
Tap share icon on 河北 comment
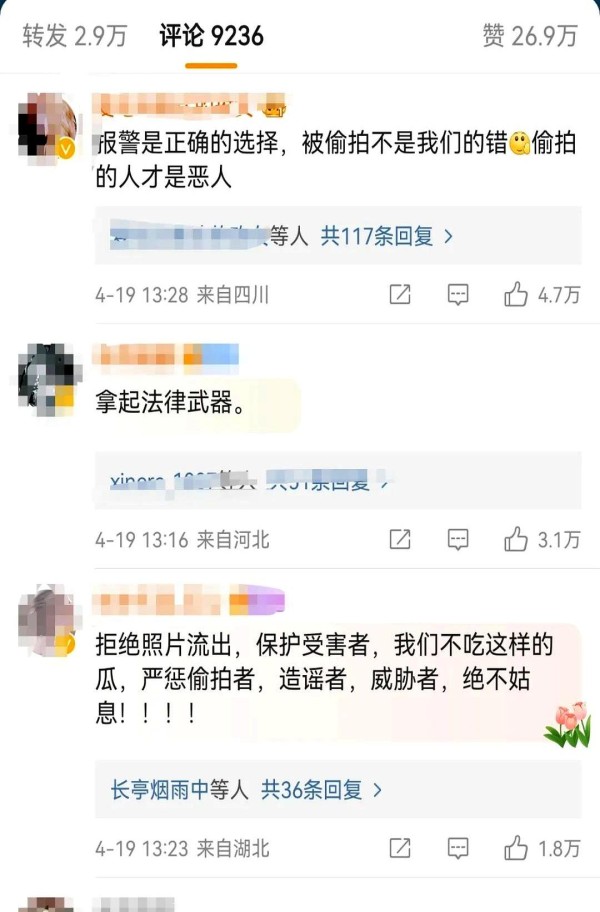pyautogui.click(x=400, y=540)
